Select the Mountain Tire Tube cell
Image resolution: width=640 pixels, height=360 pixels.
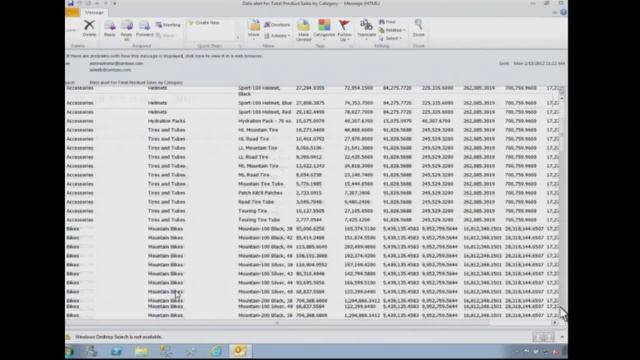pyautogui.click(x=261, y=184)
